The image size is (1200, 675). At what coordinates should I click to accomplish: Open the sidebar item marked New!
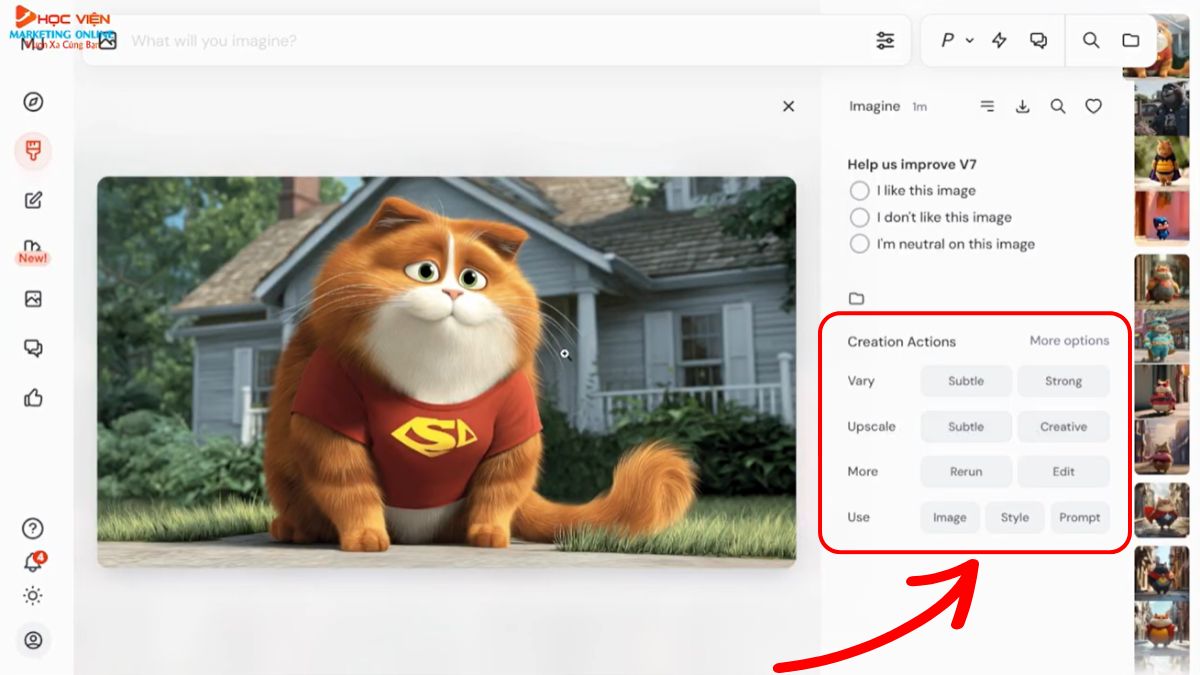33,251
